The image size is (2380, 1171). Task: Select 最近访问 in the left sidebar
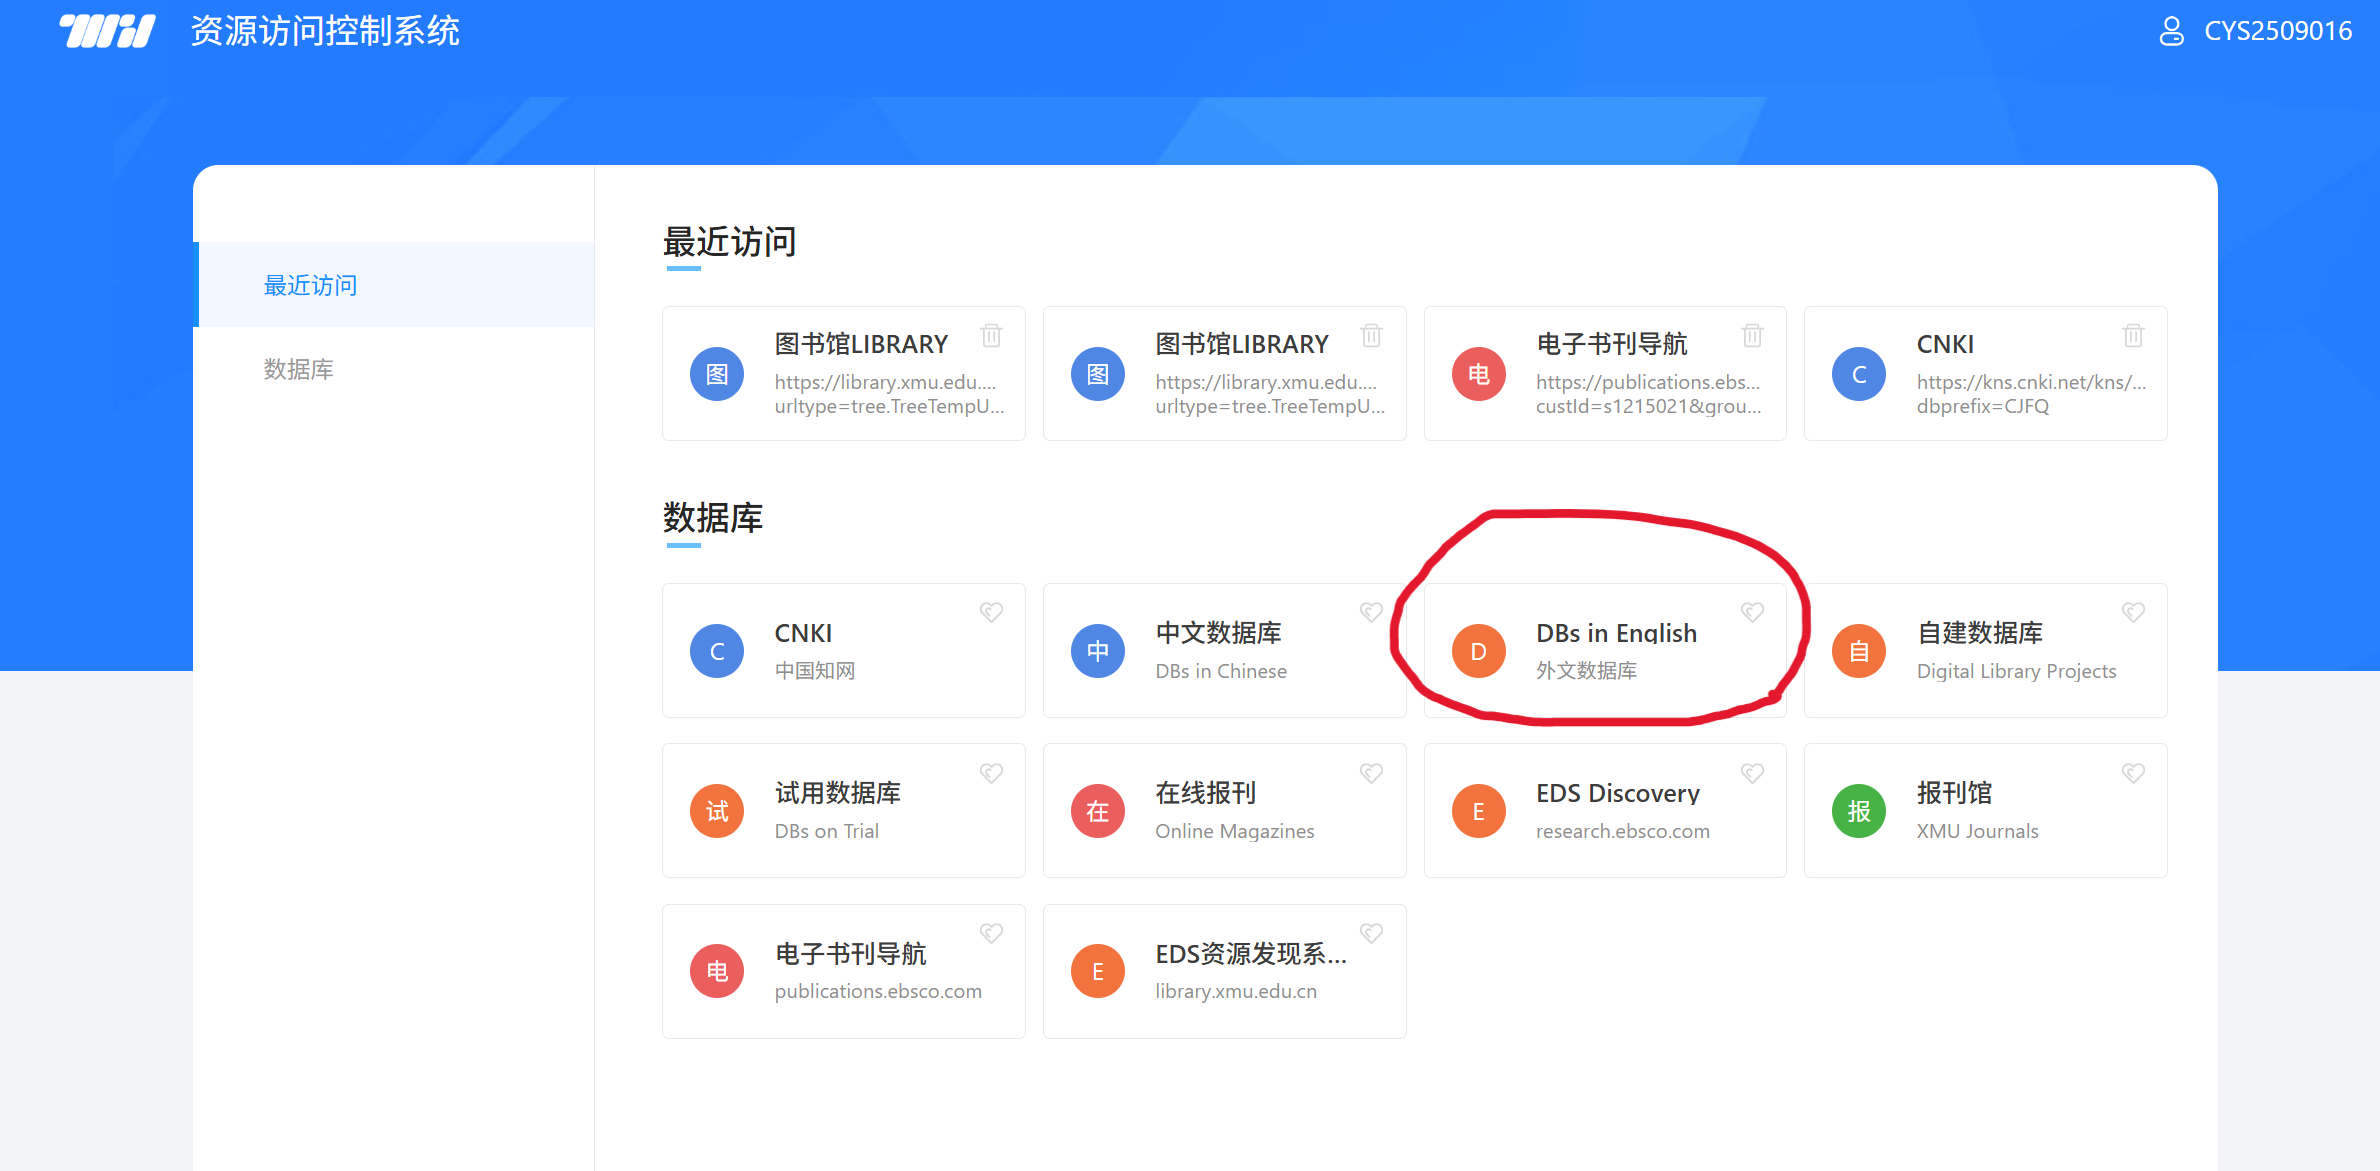pos(310,285)
